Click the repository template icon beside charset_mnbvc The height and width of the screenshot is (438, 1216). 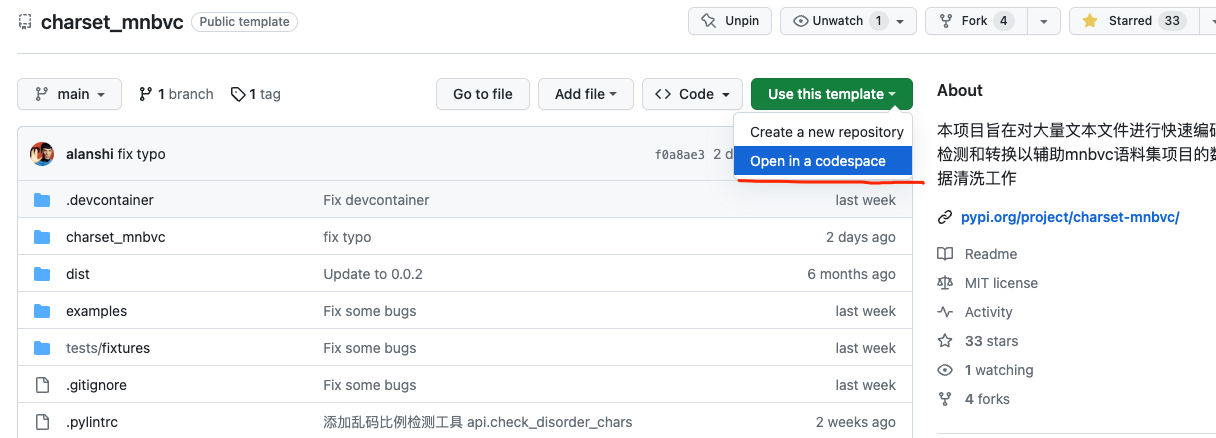pos(26,21)
